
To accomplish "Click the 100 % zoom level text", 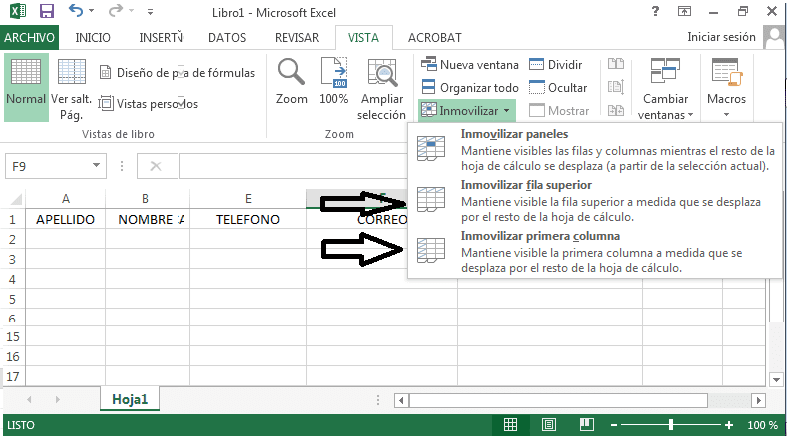I will click(762, 425).
